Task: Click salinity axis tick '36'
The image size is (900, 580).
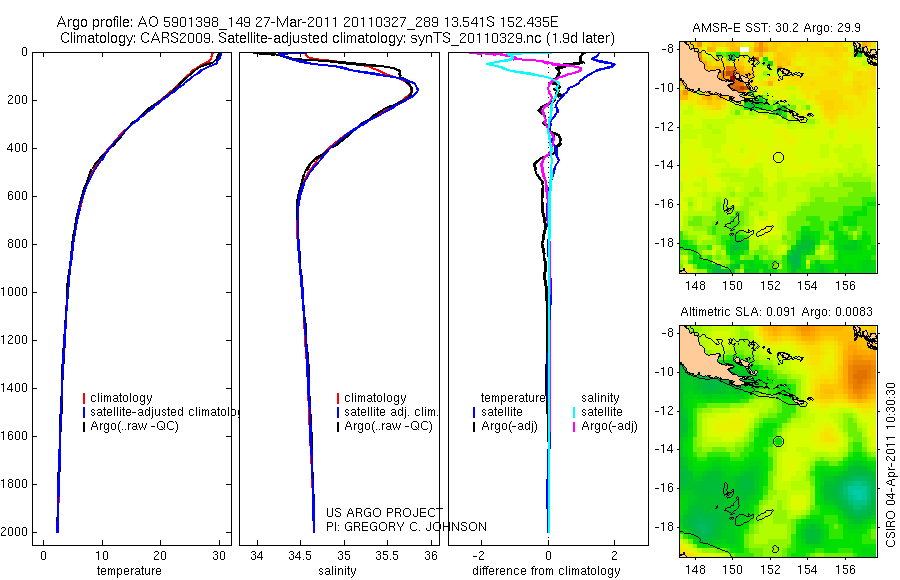Action: 431,556
